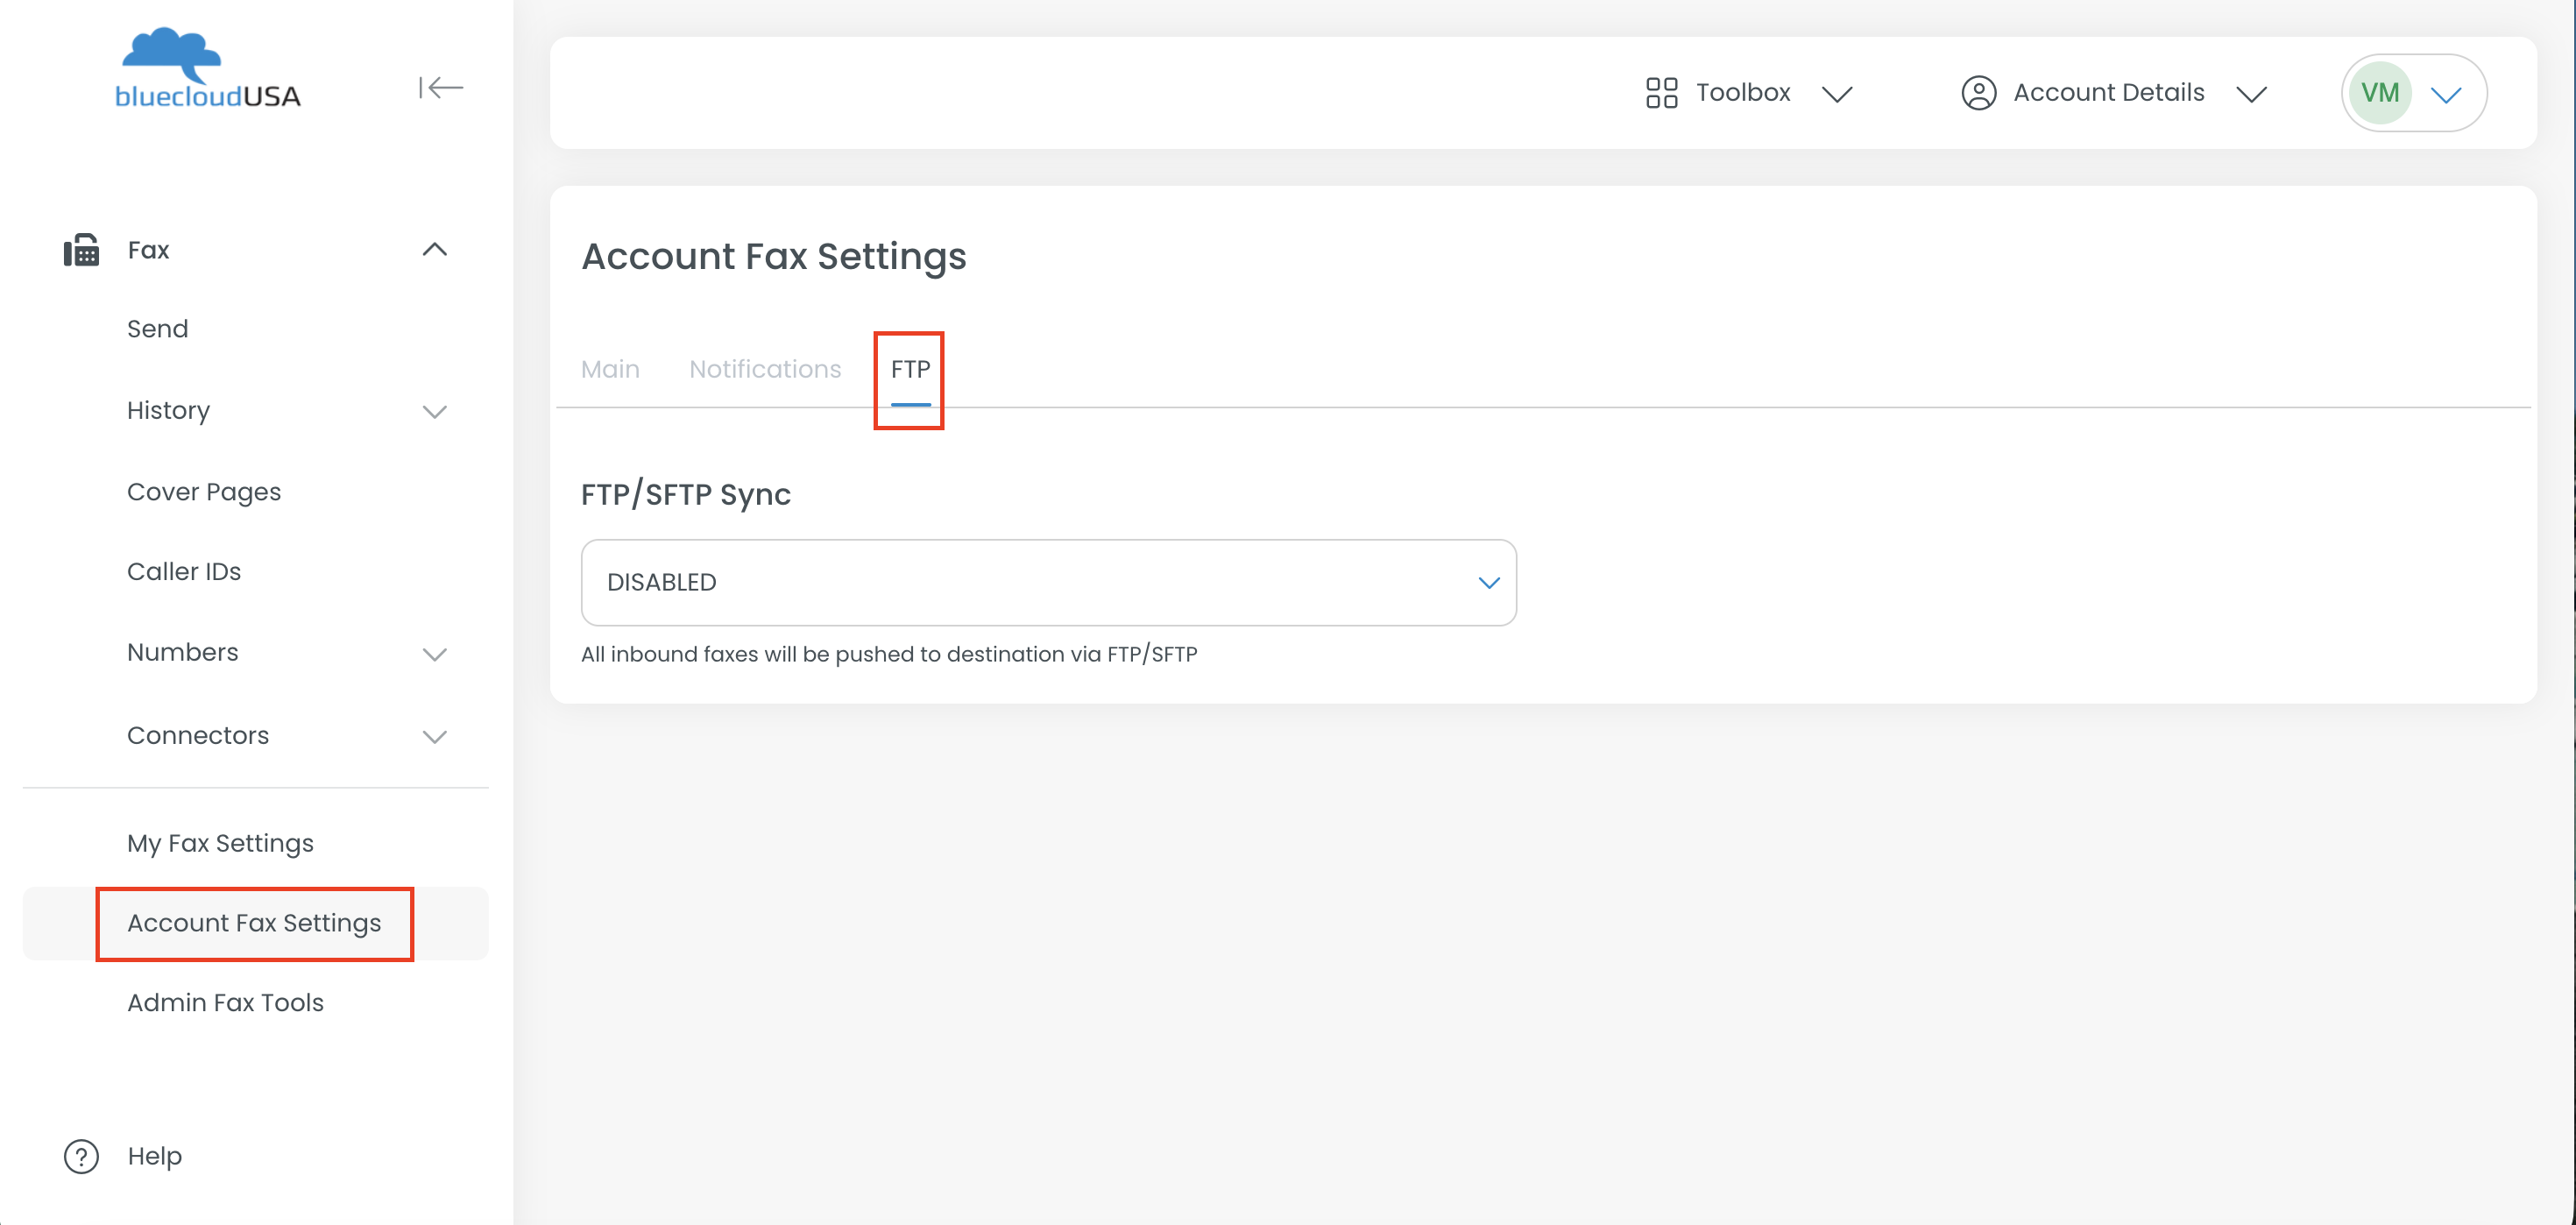This screenshot has height=1225, width=2576.
Task: Collapse sidebar with the arrow icon
Action: pyautogui.click(x=440, y=88)
